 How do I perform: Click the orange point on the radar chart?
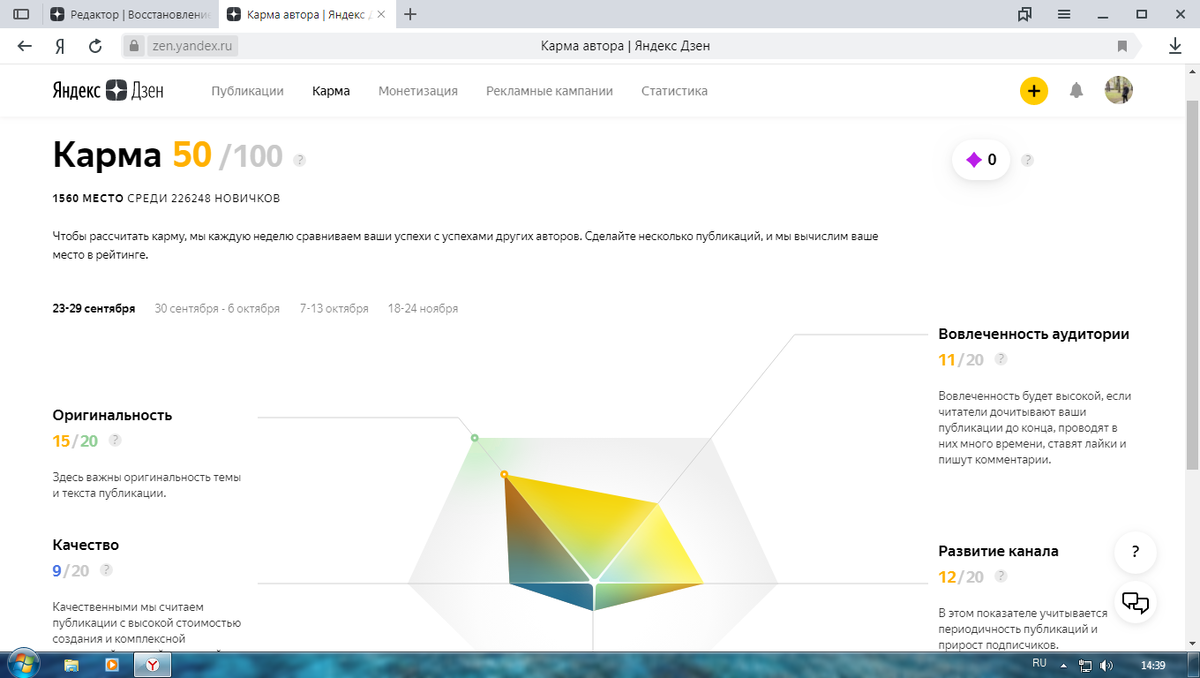504,474
